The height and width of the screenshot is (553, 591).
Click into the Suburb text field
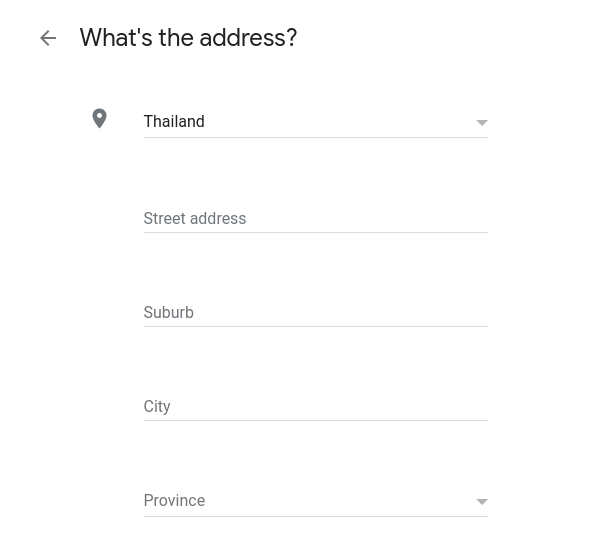click(x=316, y=312)
